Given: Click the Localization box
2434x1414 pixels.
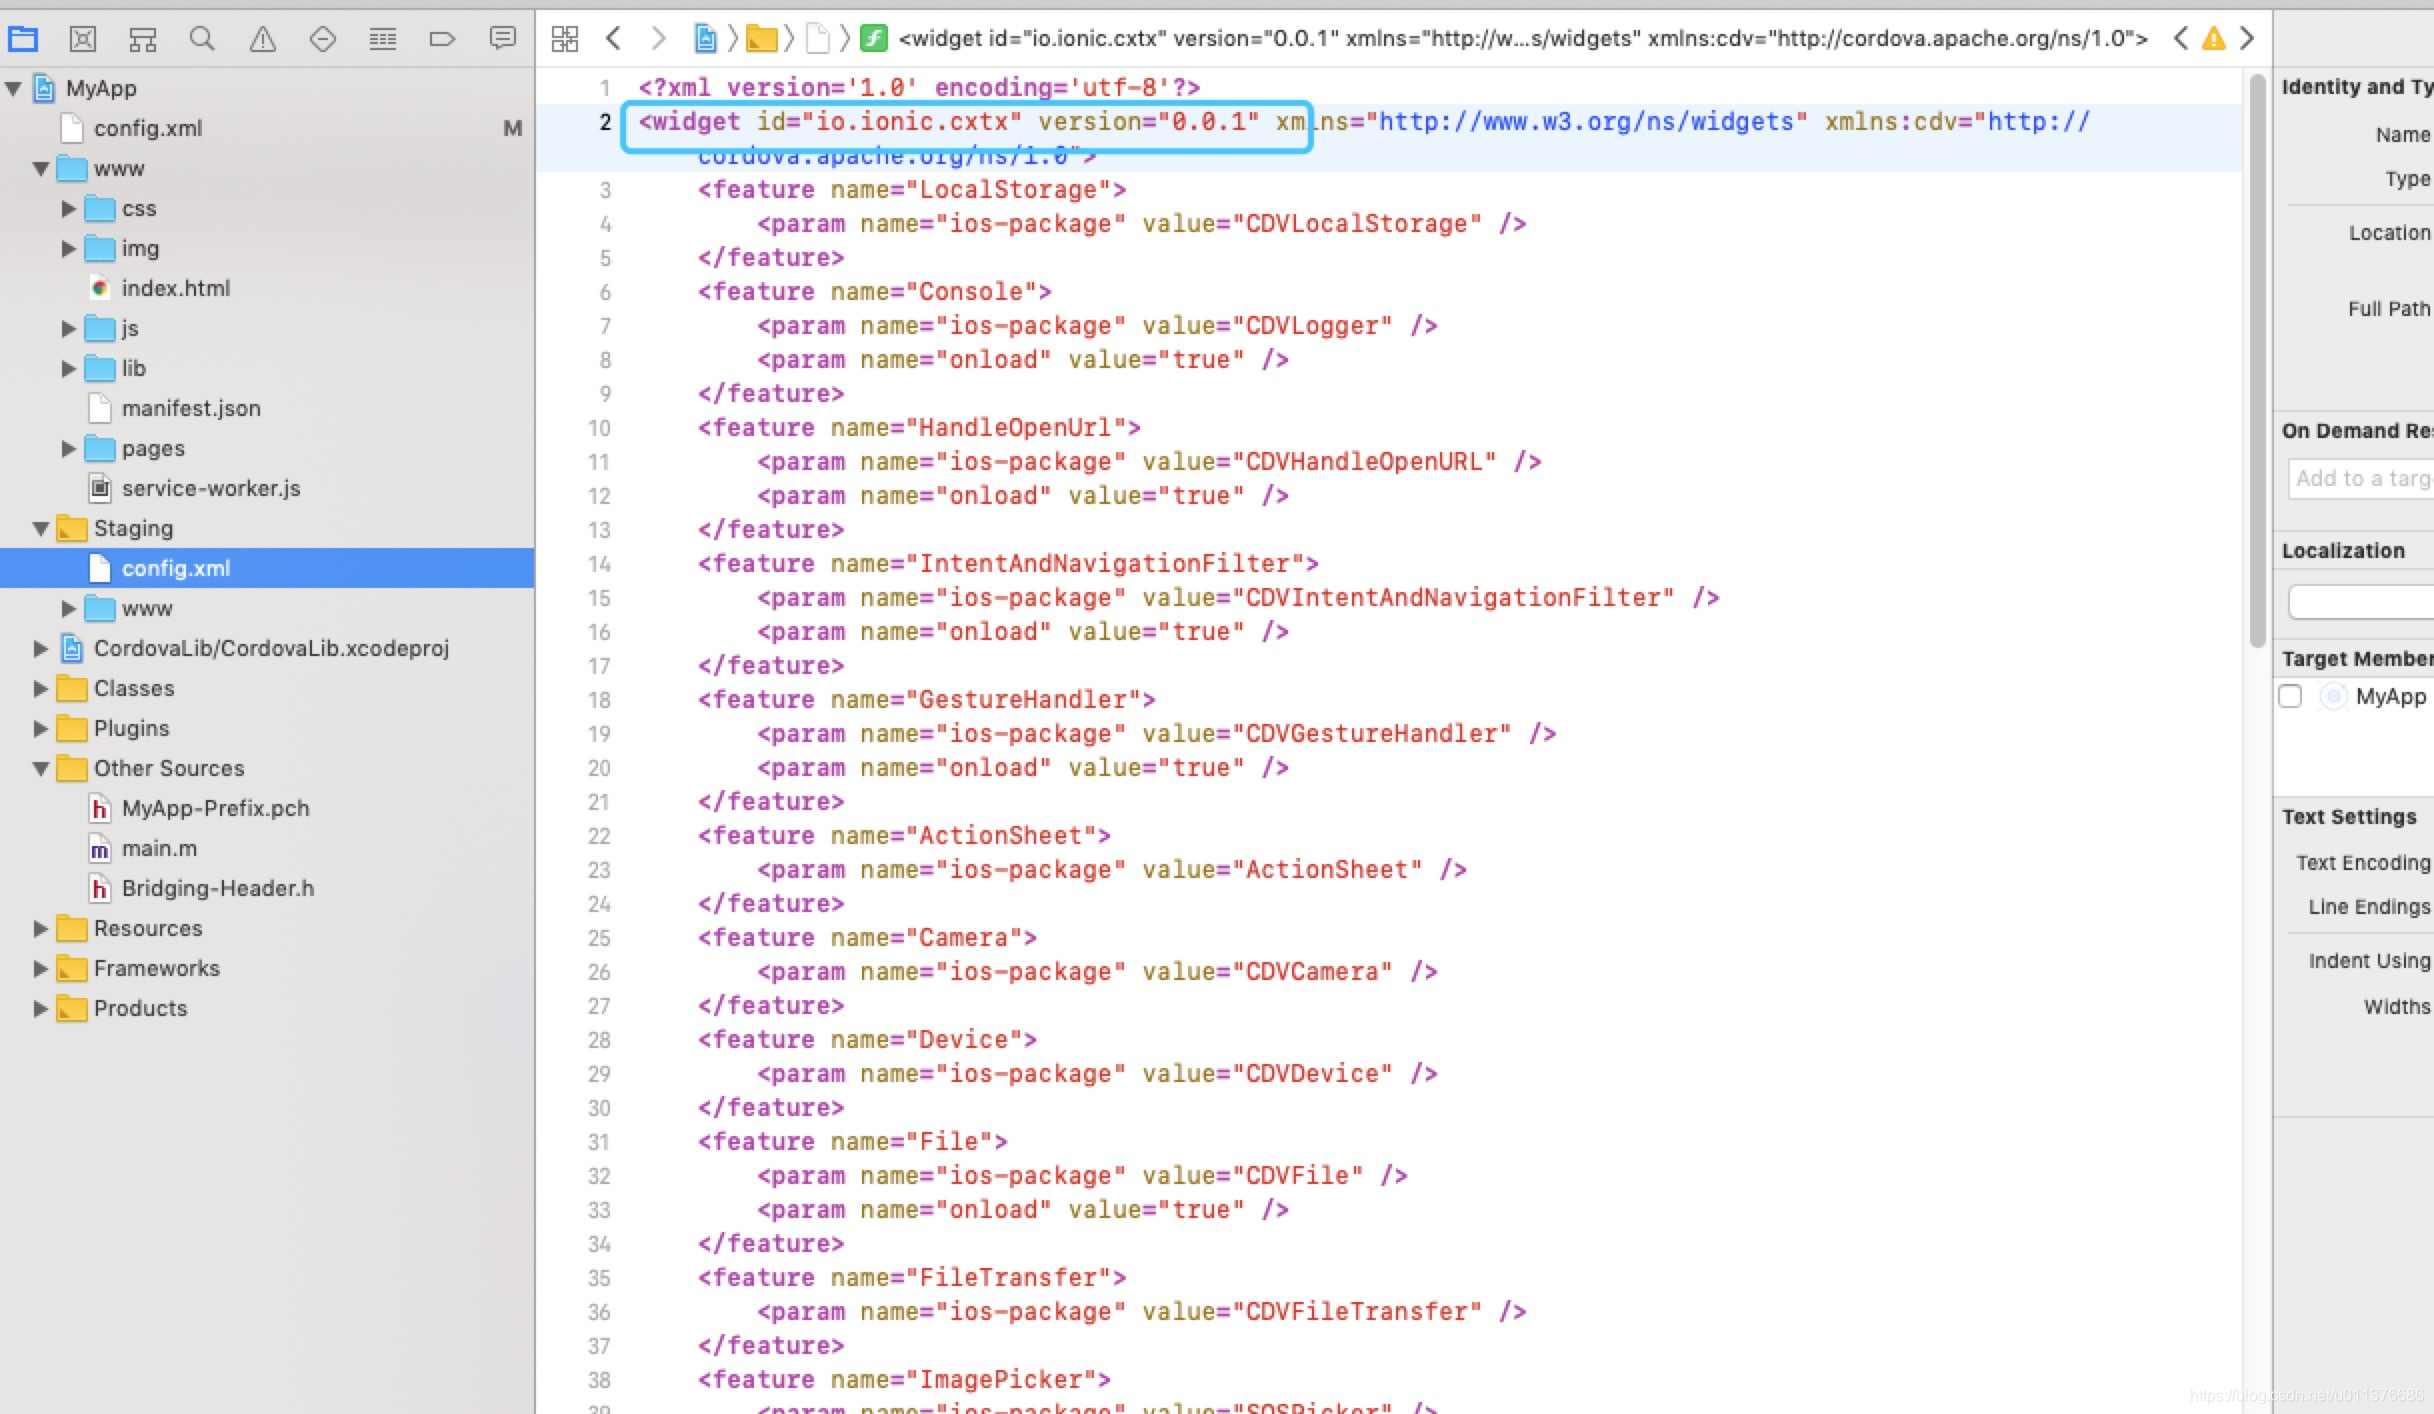Looking at the screenshot, I should tap(2360, 602).
